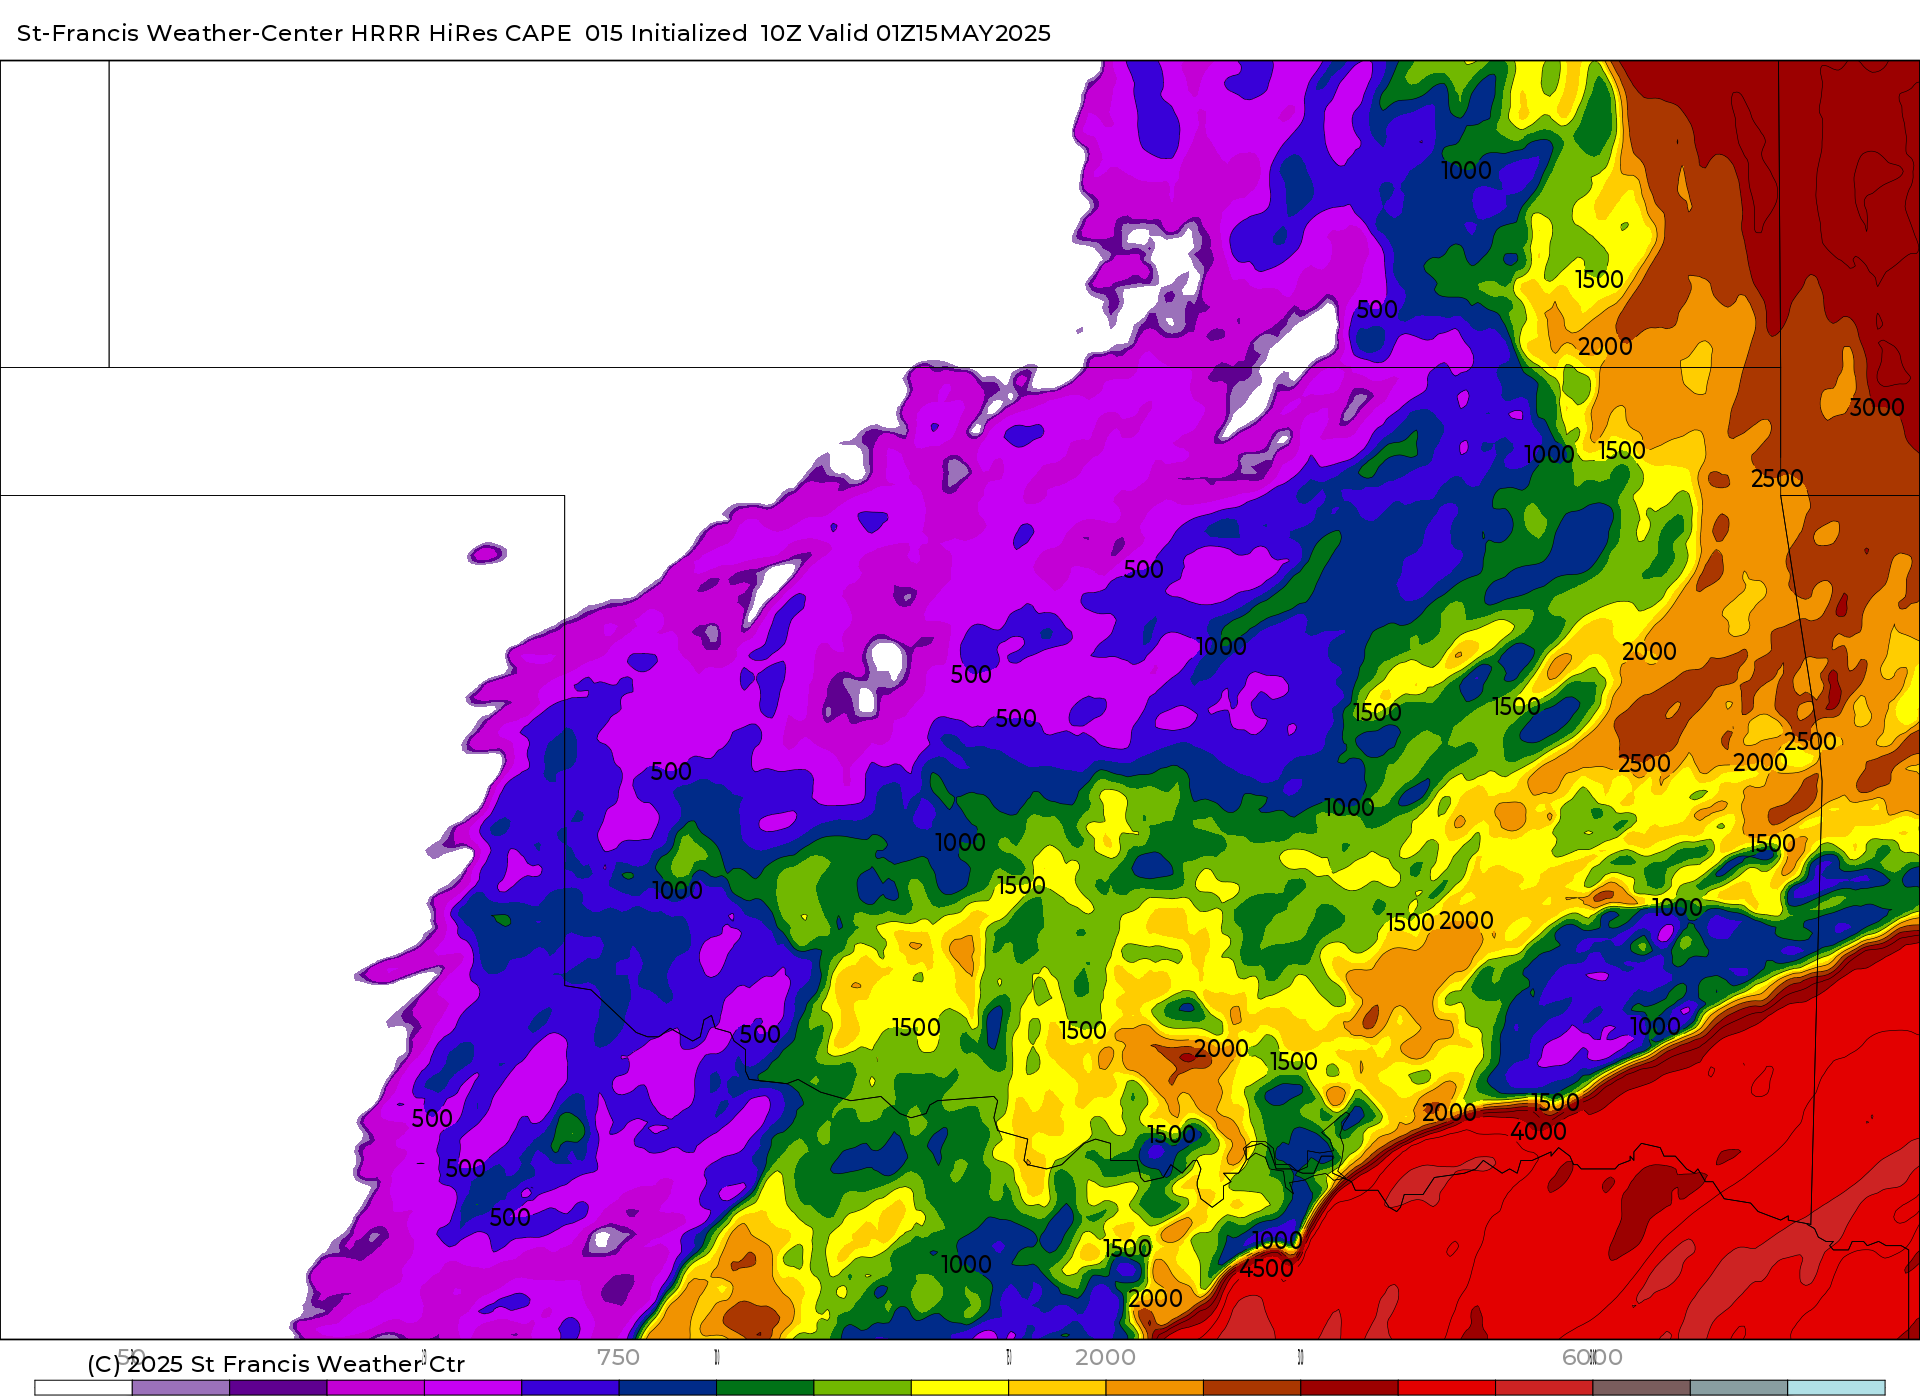This screenshot has height=1400, width=1920.
Task: Select the dark green legend swatch
Action: (765, 1387)
